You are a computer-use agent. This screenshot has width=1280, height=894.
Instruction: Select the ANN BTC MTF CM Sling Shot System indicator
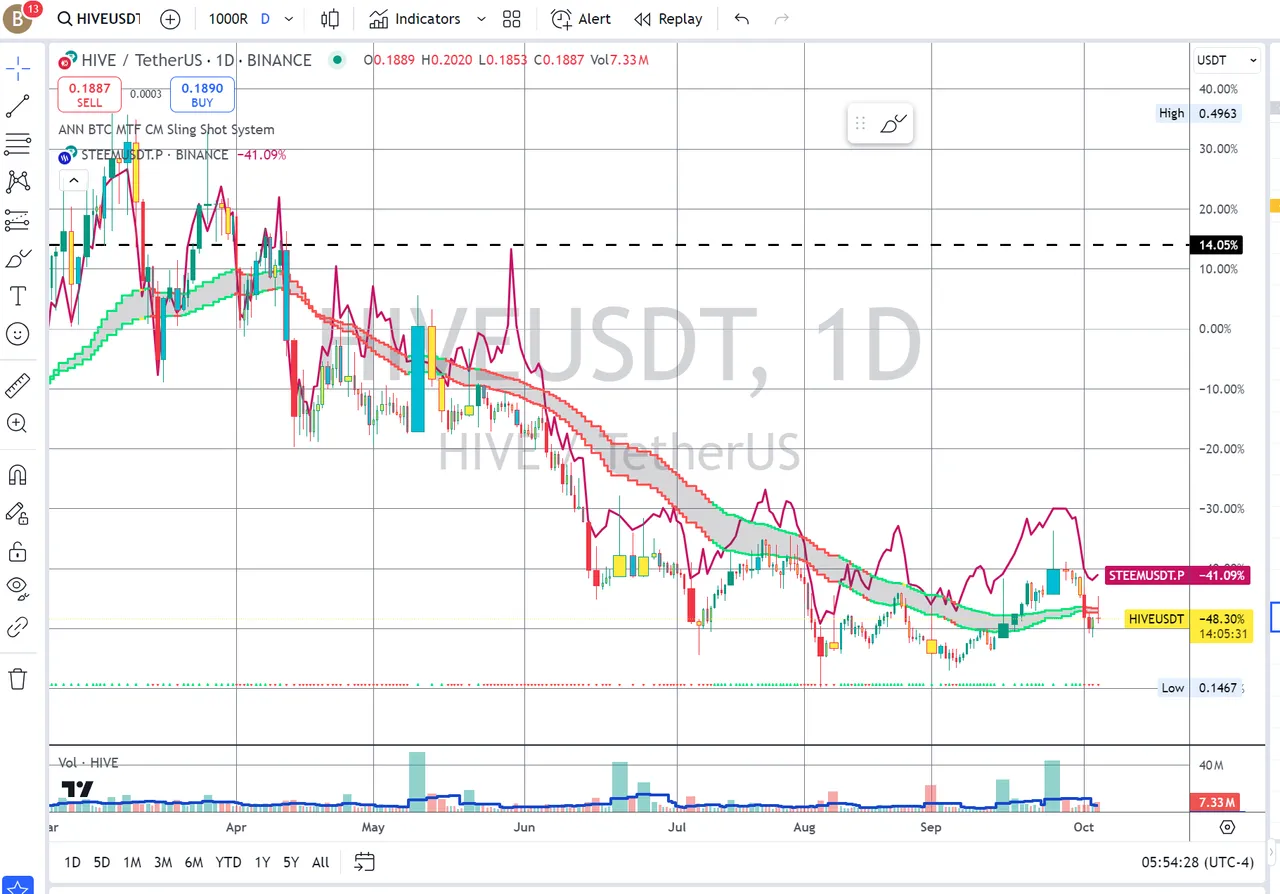point(166,130)
